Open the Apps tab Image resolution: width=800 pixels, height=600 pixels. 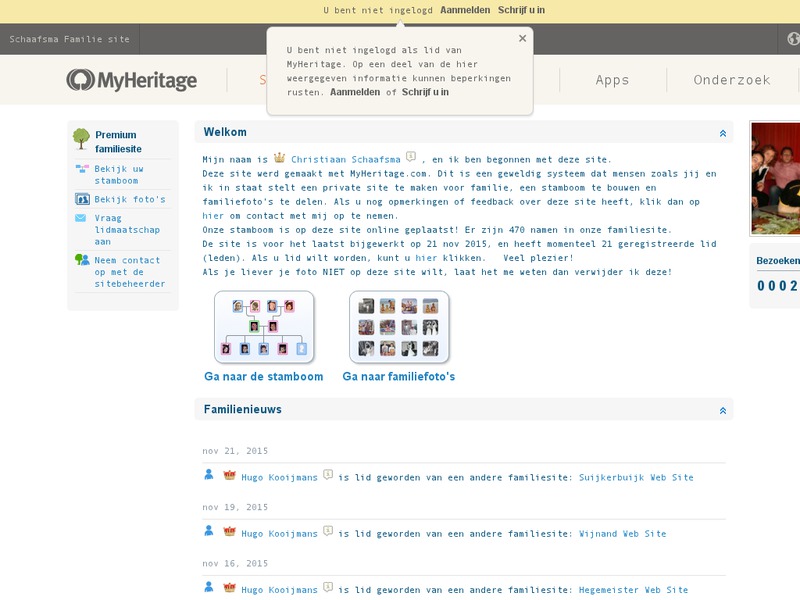[x=612, y=78]
